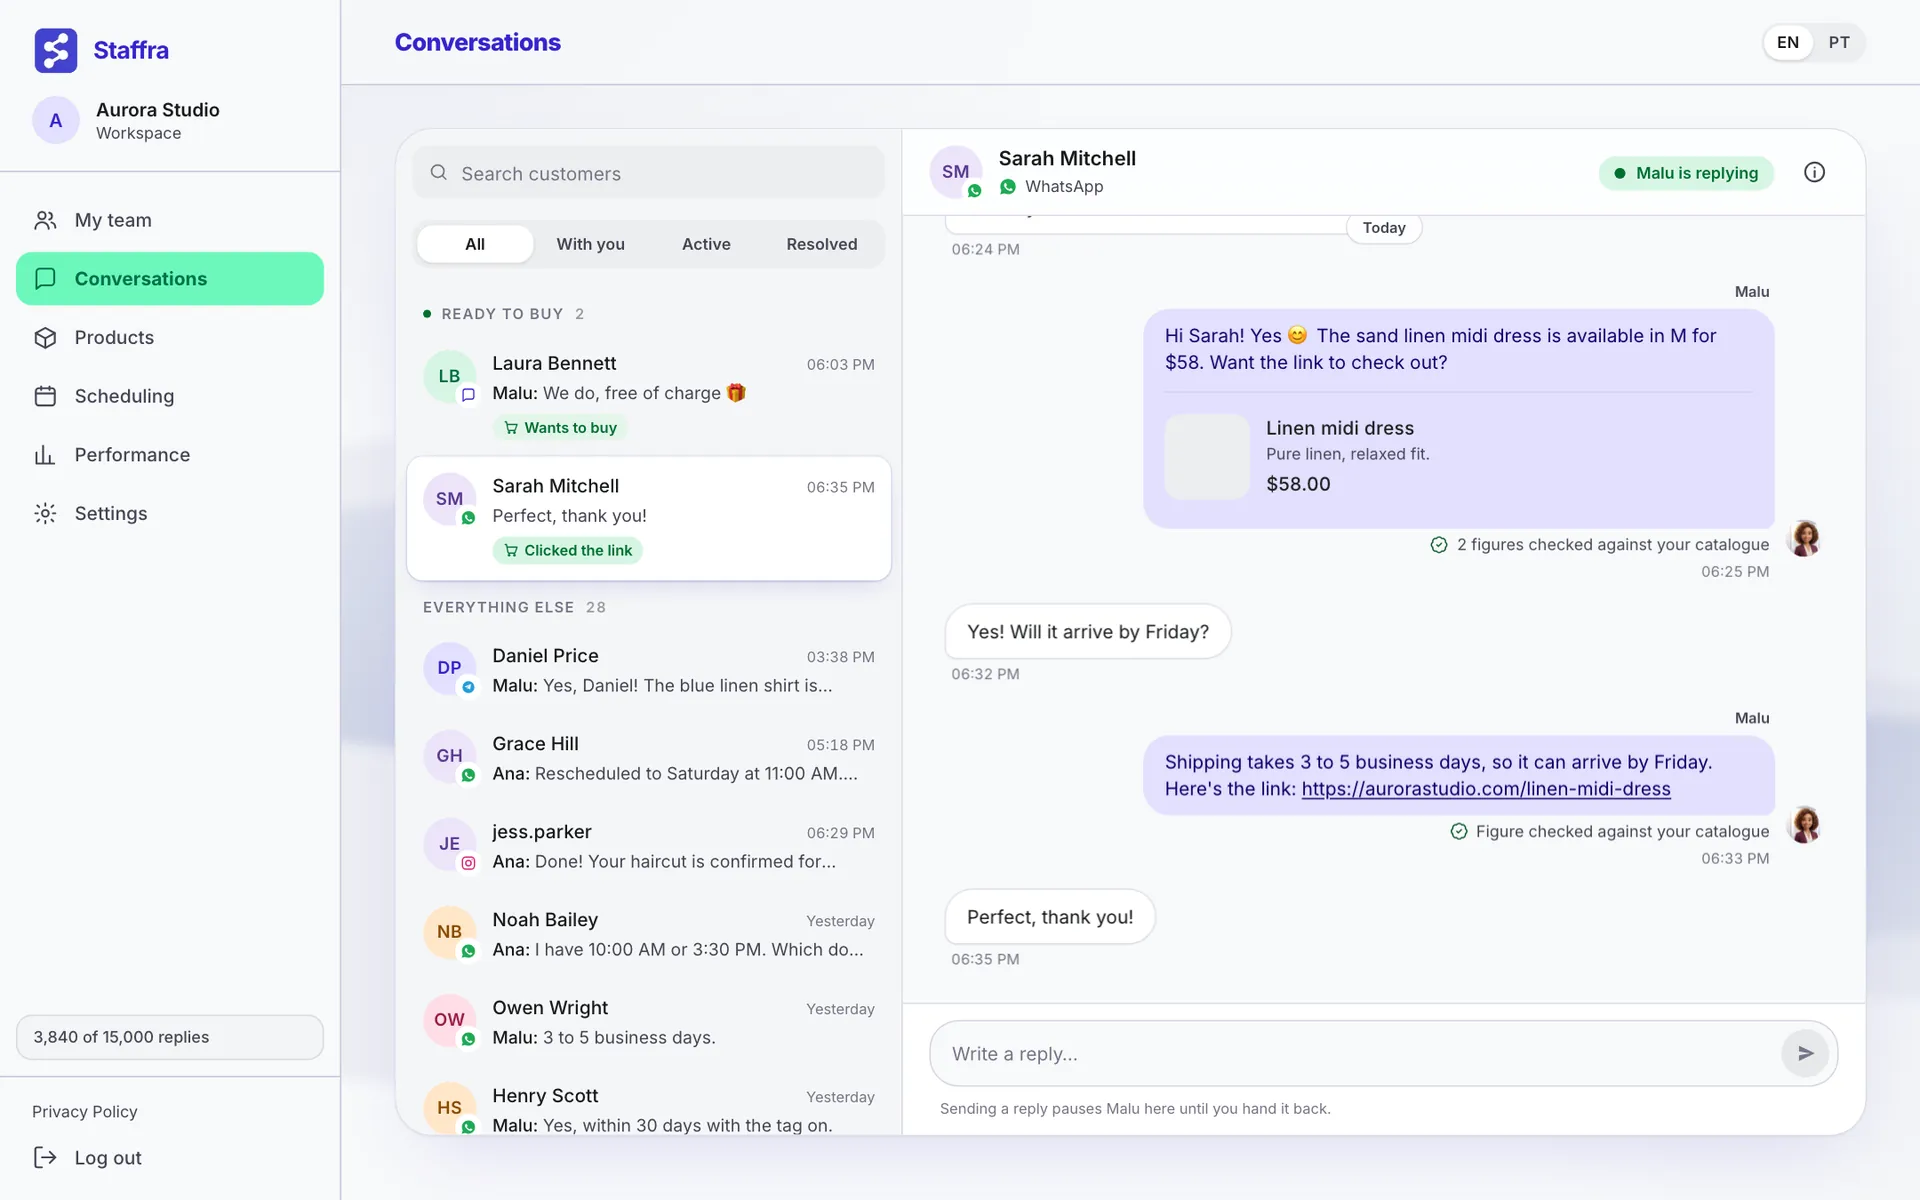Click the Malu is replying status pill
This screenshot has height=1200, width=1920.
click(x=1686, y=173)
